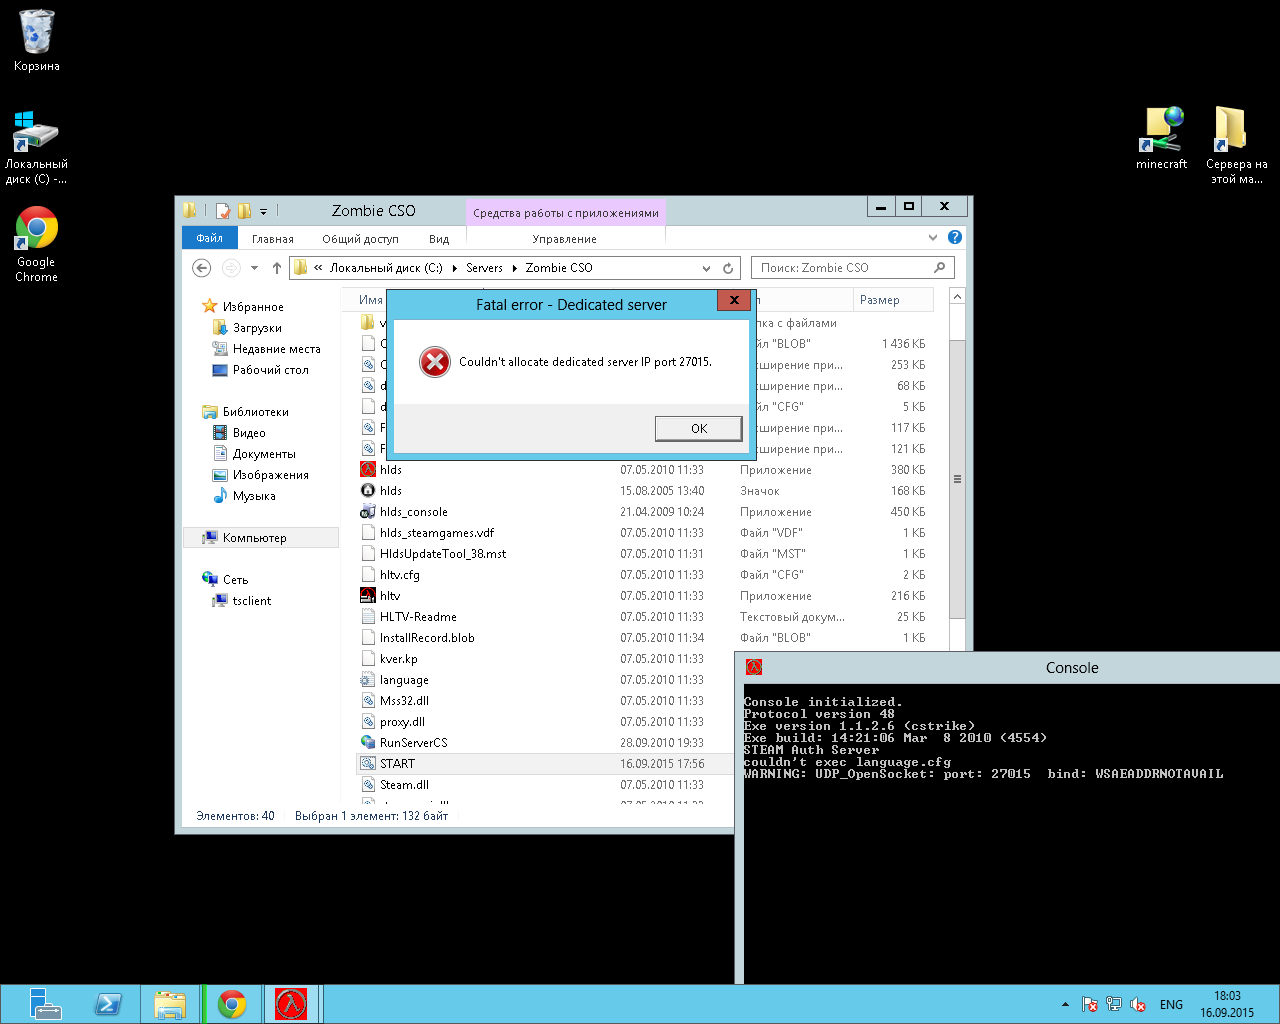The image size is (1280, 1024).
Task: Switch to the Главная ribbon tab
Action: point(273,239)
